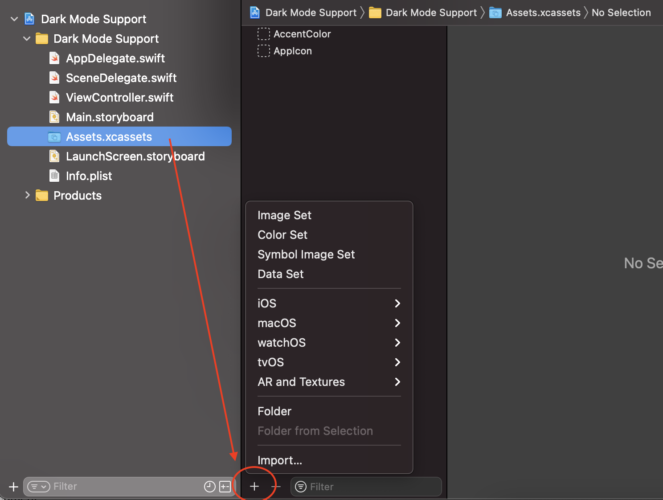Open LaunchScreen.storyboard file

135,156
